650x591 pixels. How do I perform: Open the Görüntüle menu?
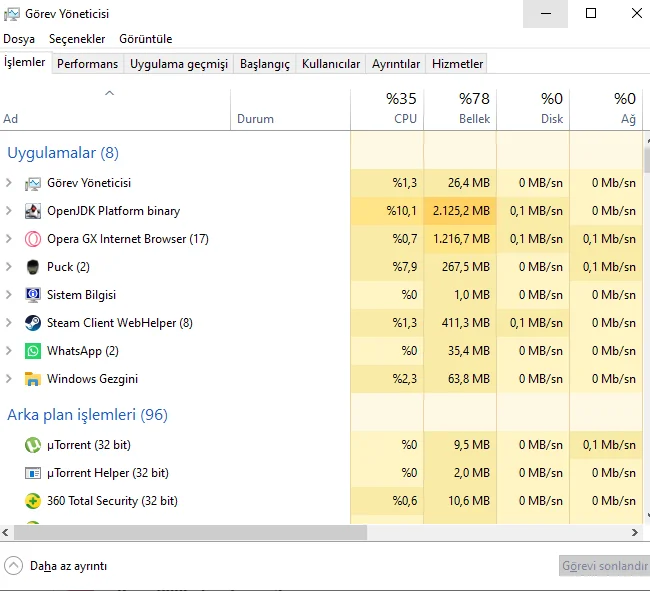(x=146, y=39)
